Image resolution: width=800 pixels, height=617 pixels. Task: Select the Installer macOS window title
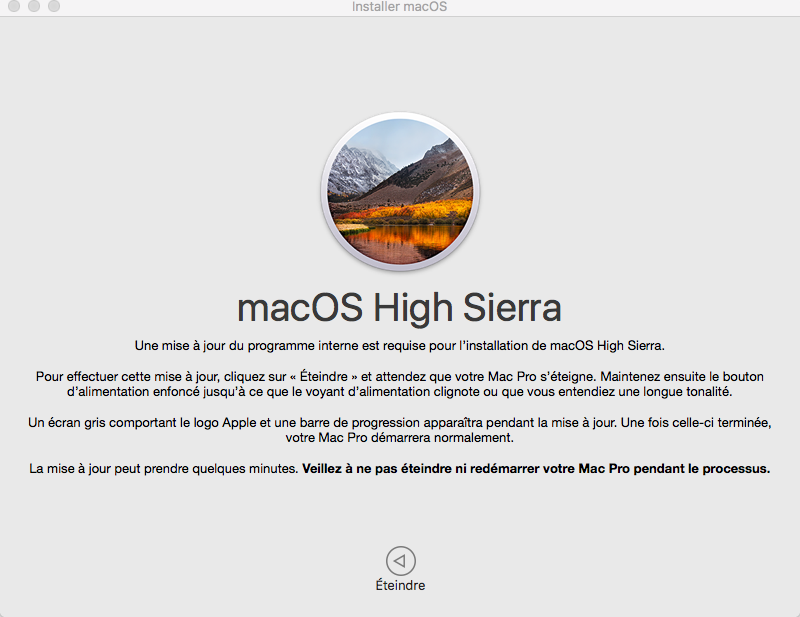(x=399, y=7)
